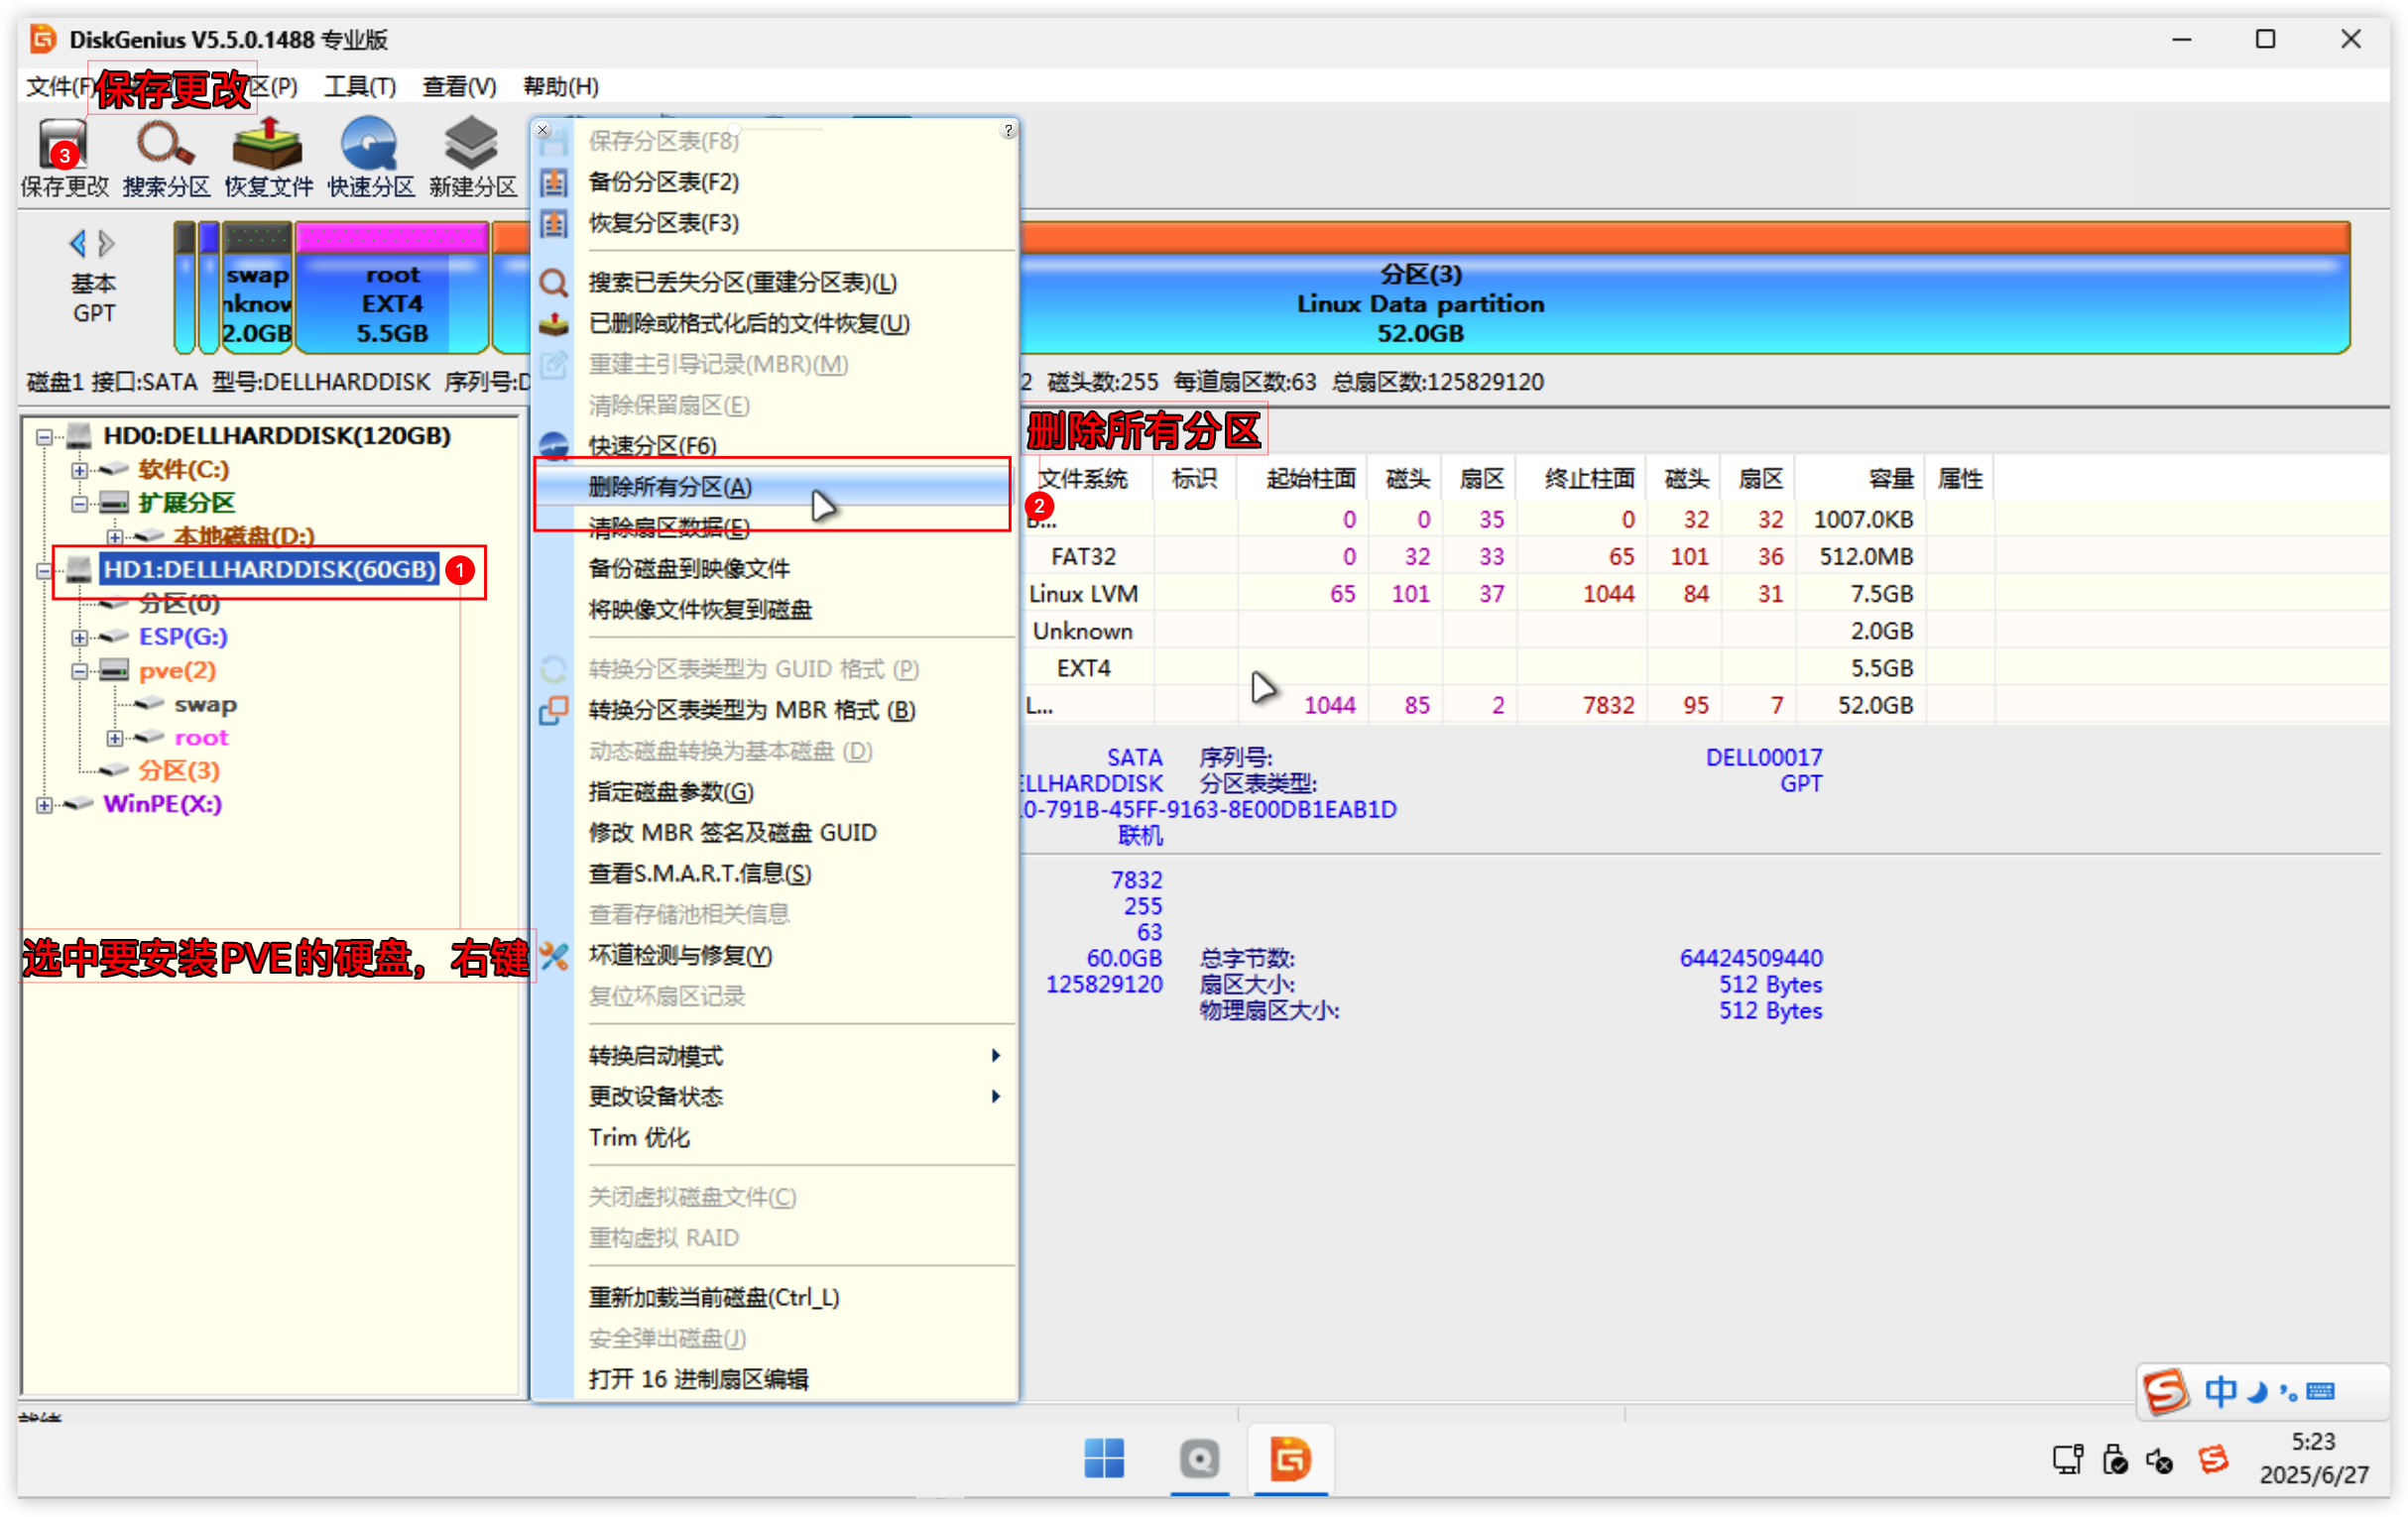Click the Sogou input tray icon
Image resolution: width=2408 pixels, height=1517 pixels.
point(2213,1460)
